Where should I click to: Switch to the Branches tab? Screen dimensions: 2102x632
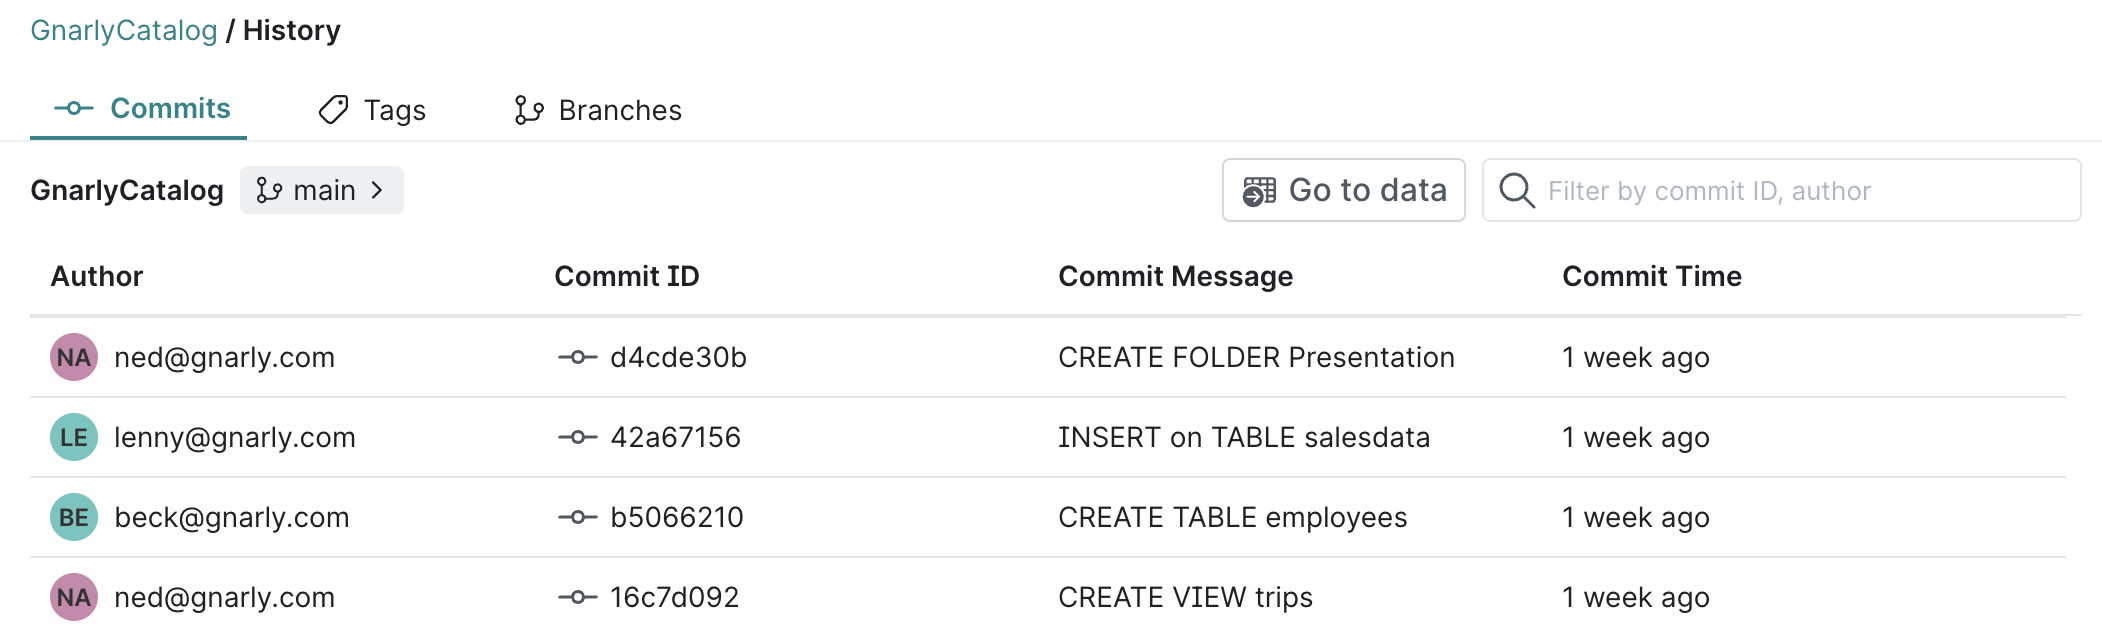tap(598, 110)
